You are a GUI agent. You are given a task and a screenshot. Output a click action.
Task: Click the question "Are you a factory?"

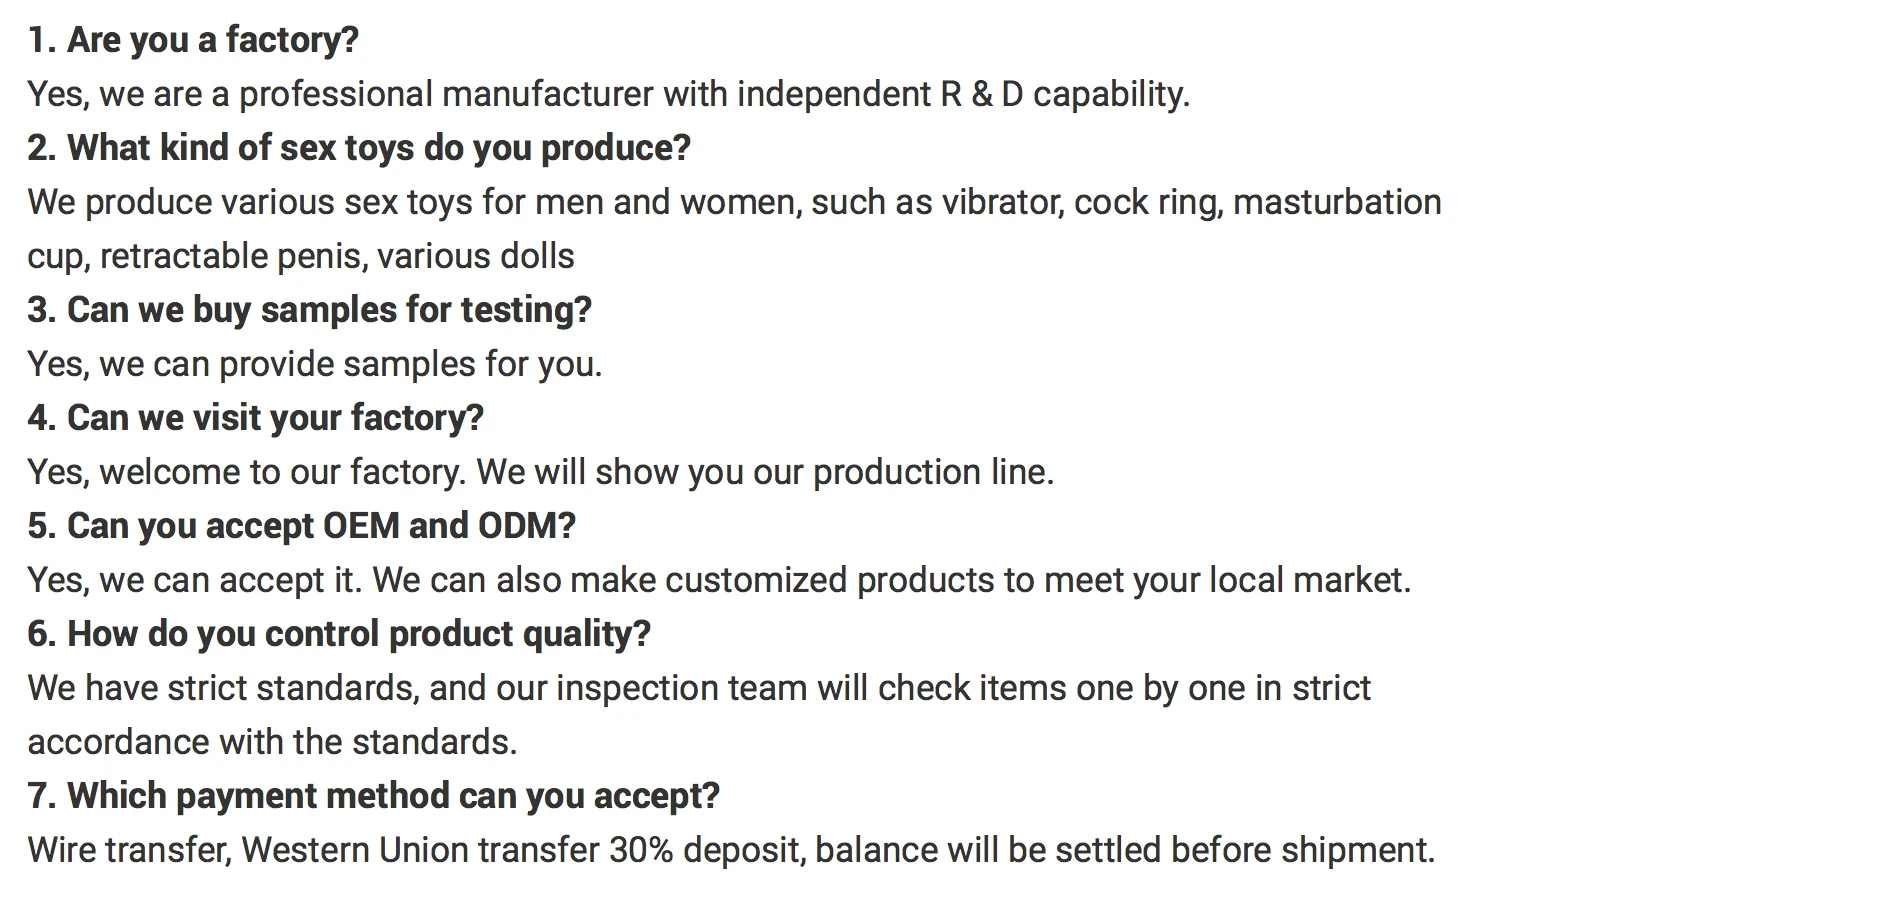pyautogui.click(x=193, y=40)
